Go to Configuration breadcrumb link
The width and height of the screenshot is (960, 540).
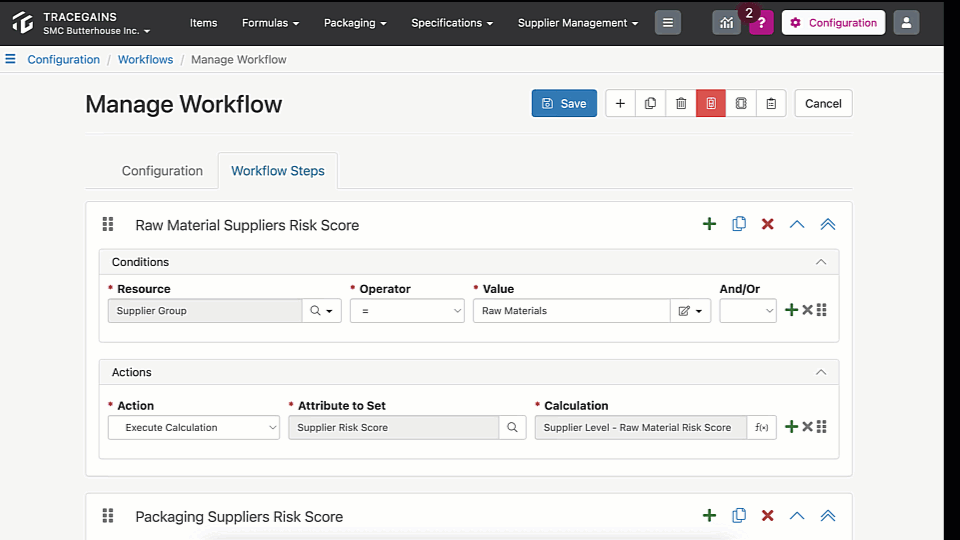click(63, 59)
